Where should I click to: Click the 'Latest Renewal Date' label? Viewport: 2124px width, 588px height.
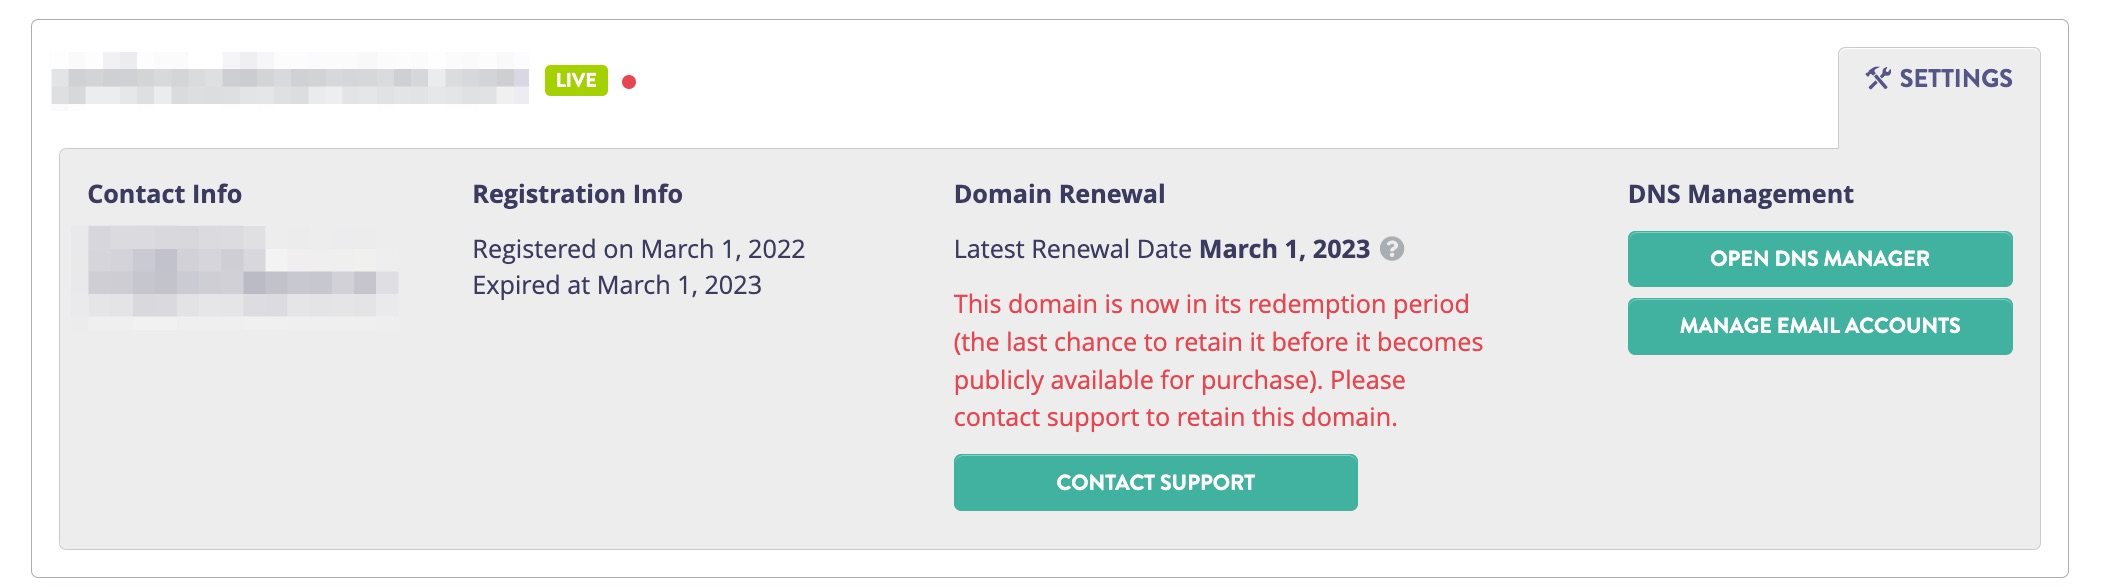click(1073, 249)
